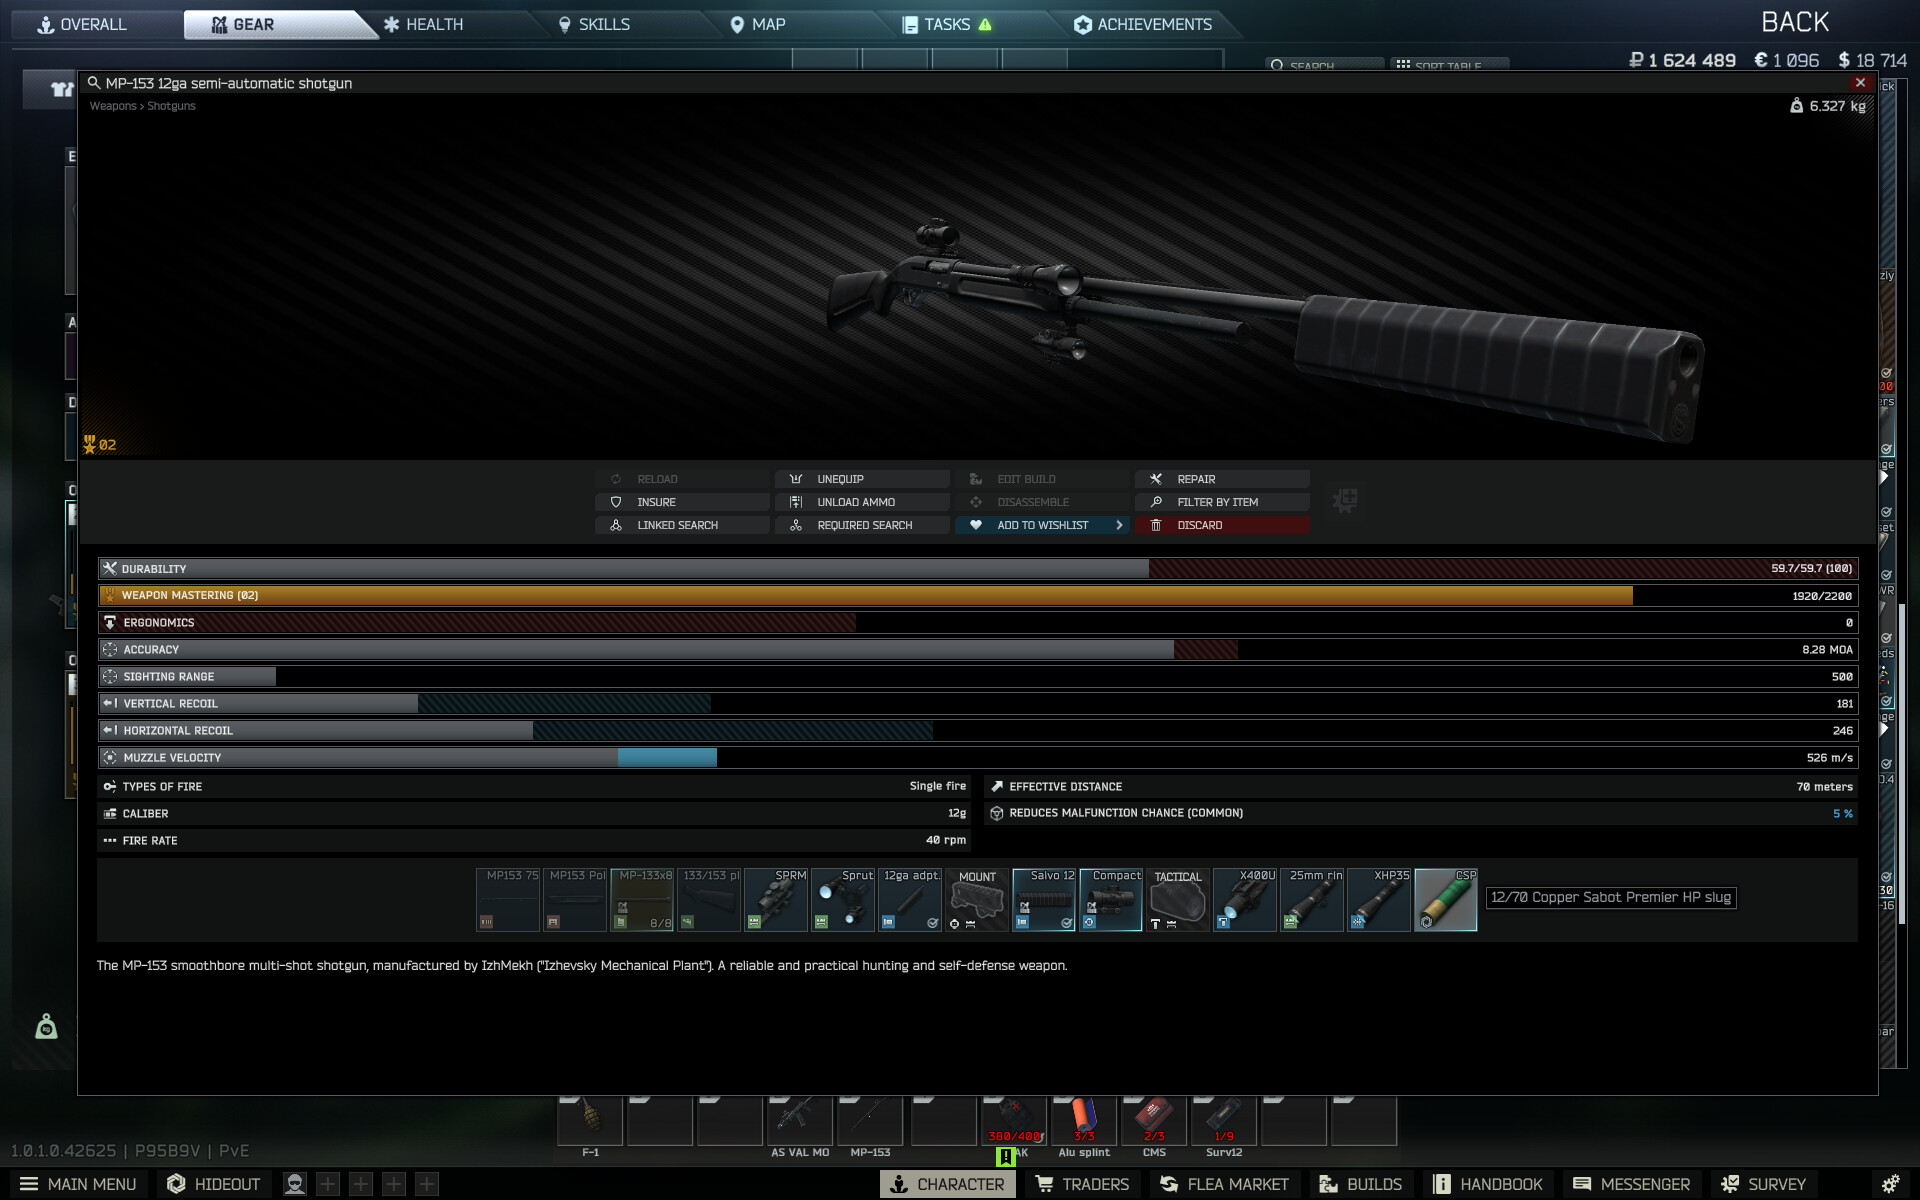Open the Tasks tab

(x=946, y=24)
